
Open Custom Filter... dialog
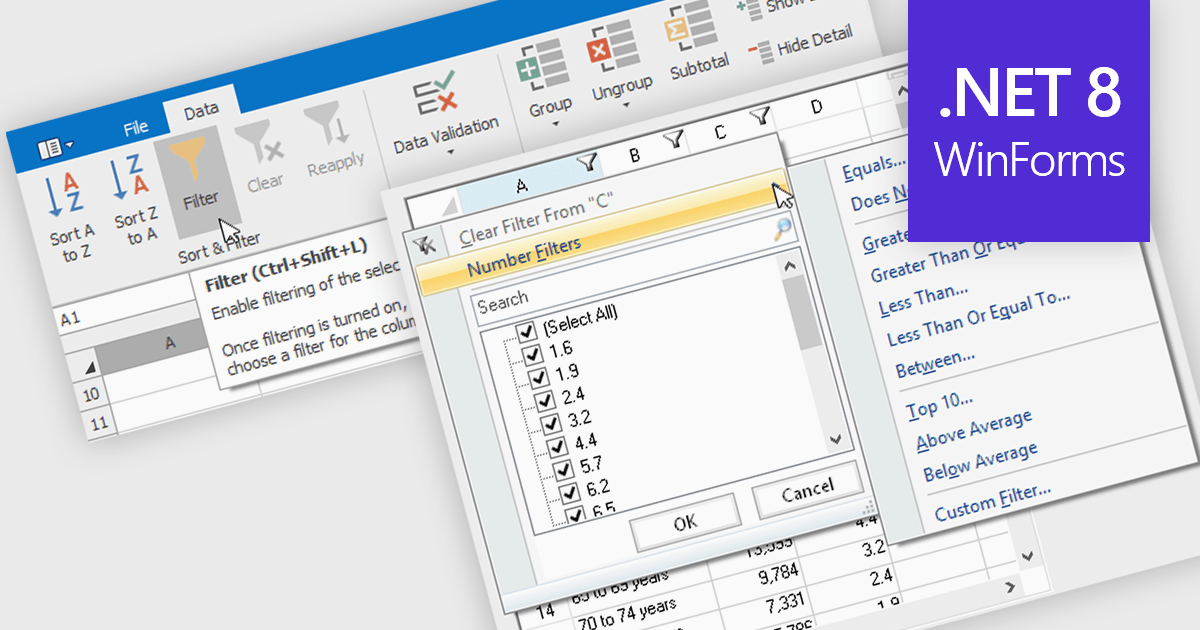tap(992, 501)
